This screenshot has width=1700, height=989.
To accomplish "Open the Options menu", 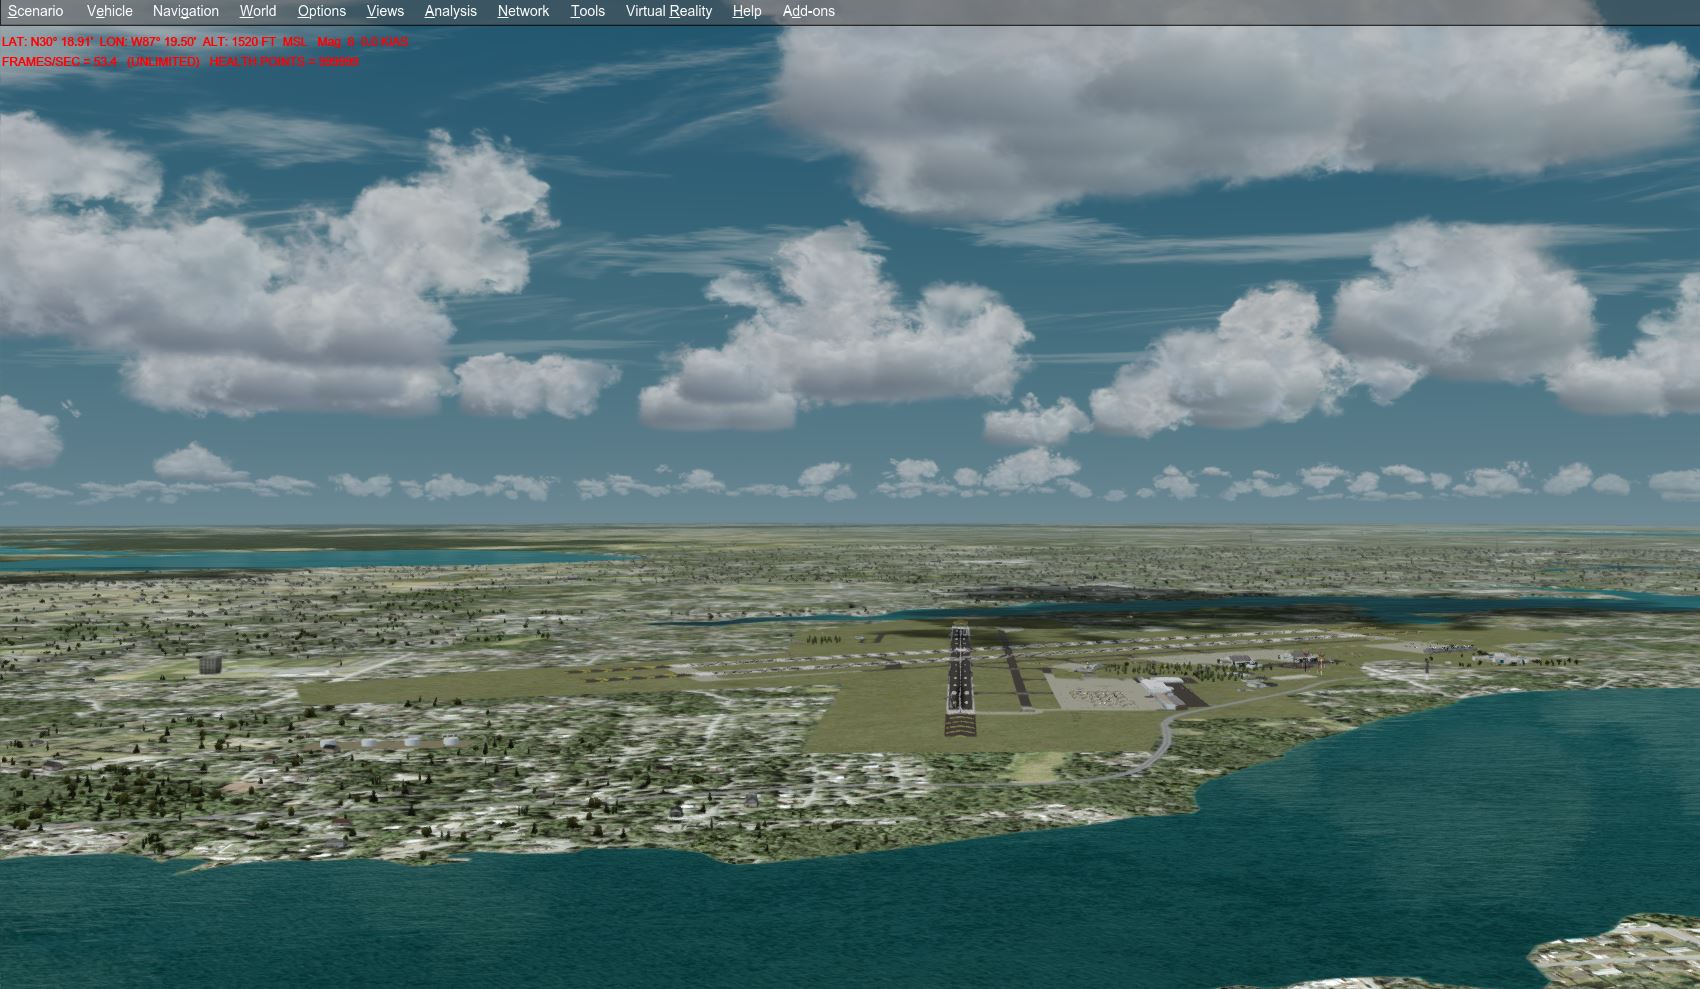I will click(321, 11).
